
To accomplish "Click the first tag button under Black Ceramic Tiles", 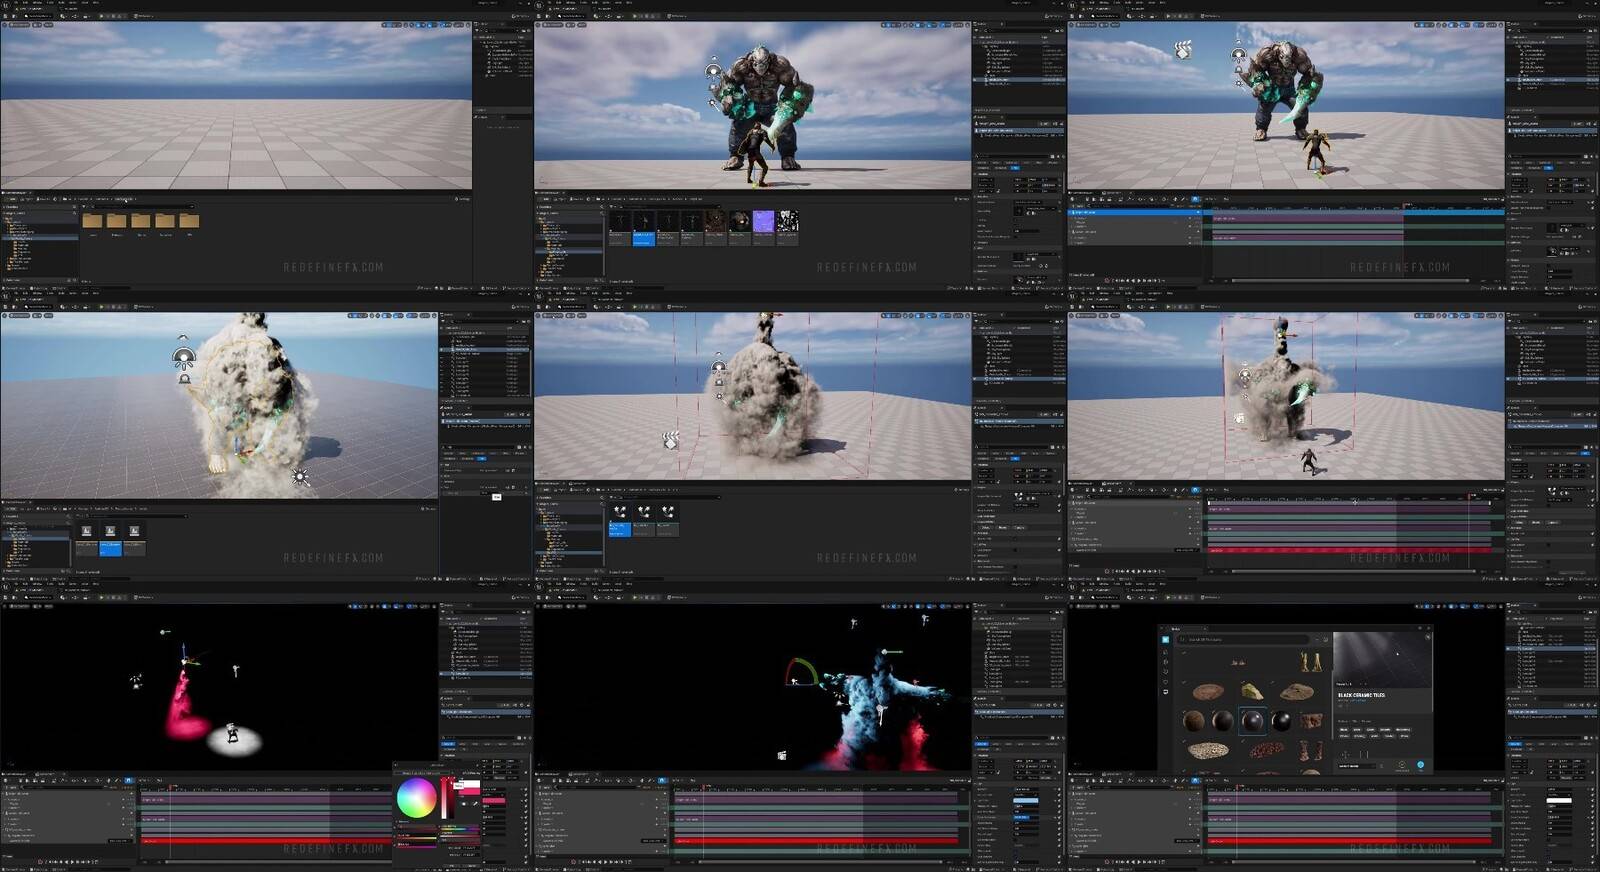I will click(x=1345, y=729).
